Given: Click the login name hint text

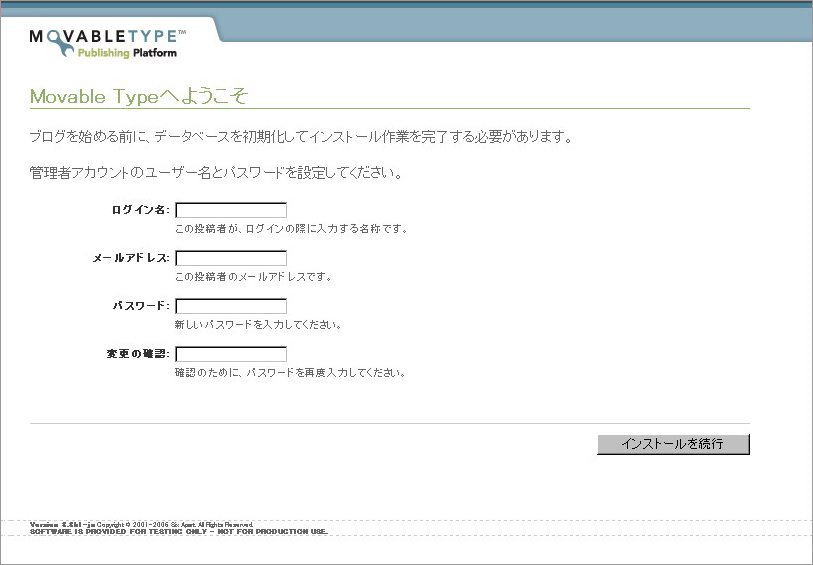Looking at the screenshot, I should [x=291, y=229].
